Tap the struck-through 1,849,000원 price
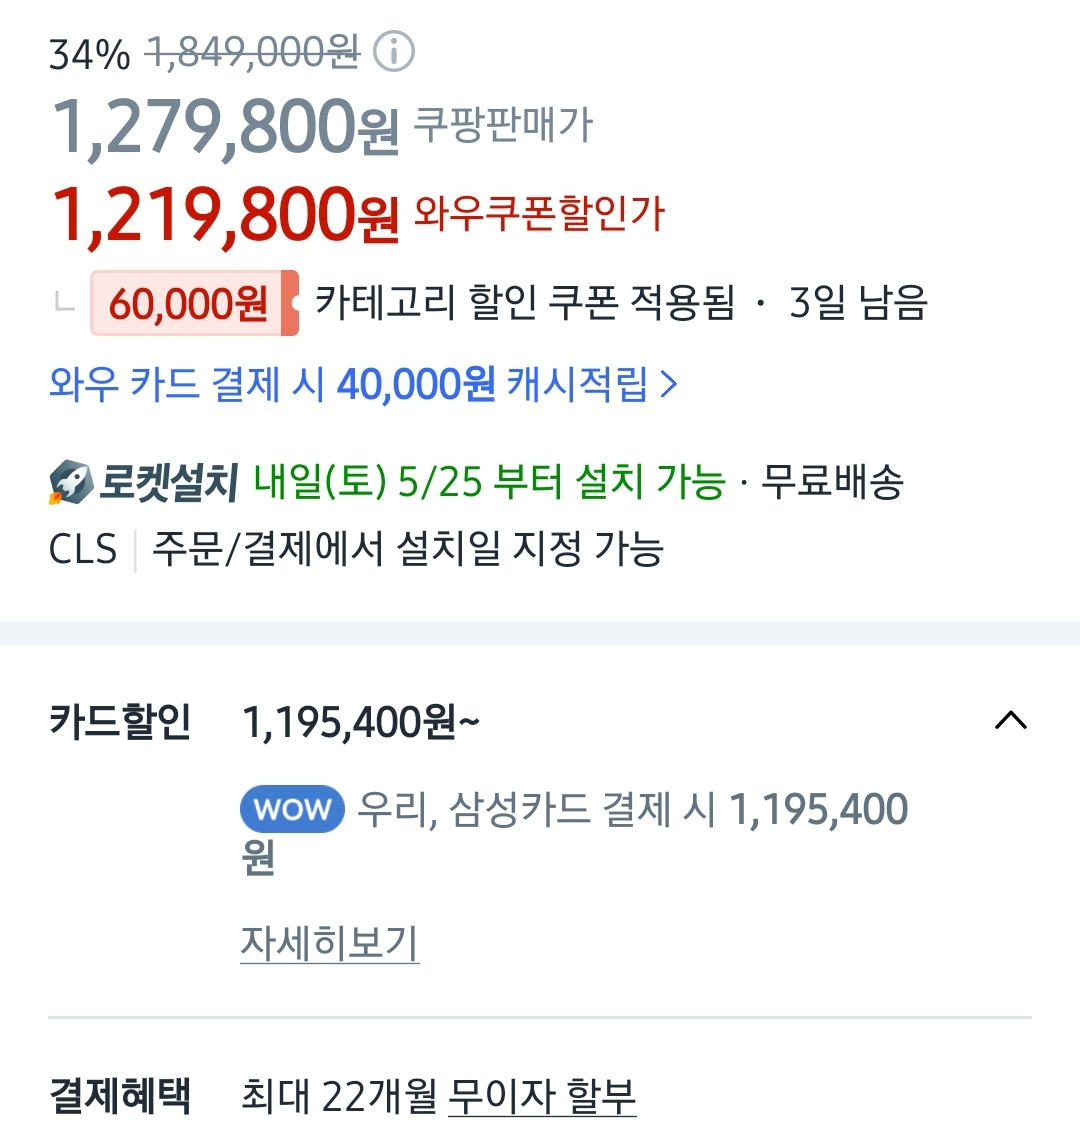This screenshot has height=1143, width=1080. point(252,52)
